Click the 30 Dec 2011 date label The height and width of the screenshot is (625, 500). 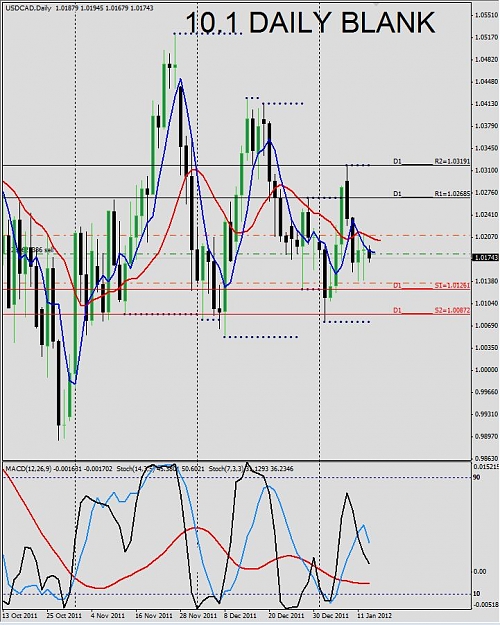(330, 615)
